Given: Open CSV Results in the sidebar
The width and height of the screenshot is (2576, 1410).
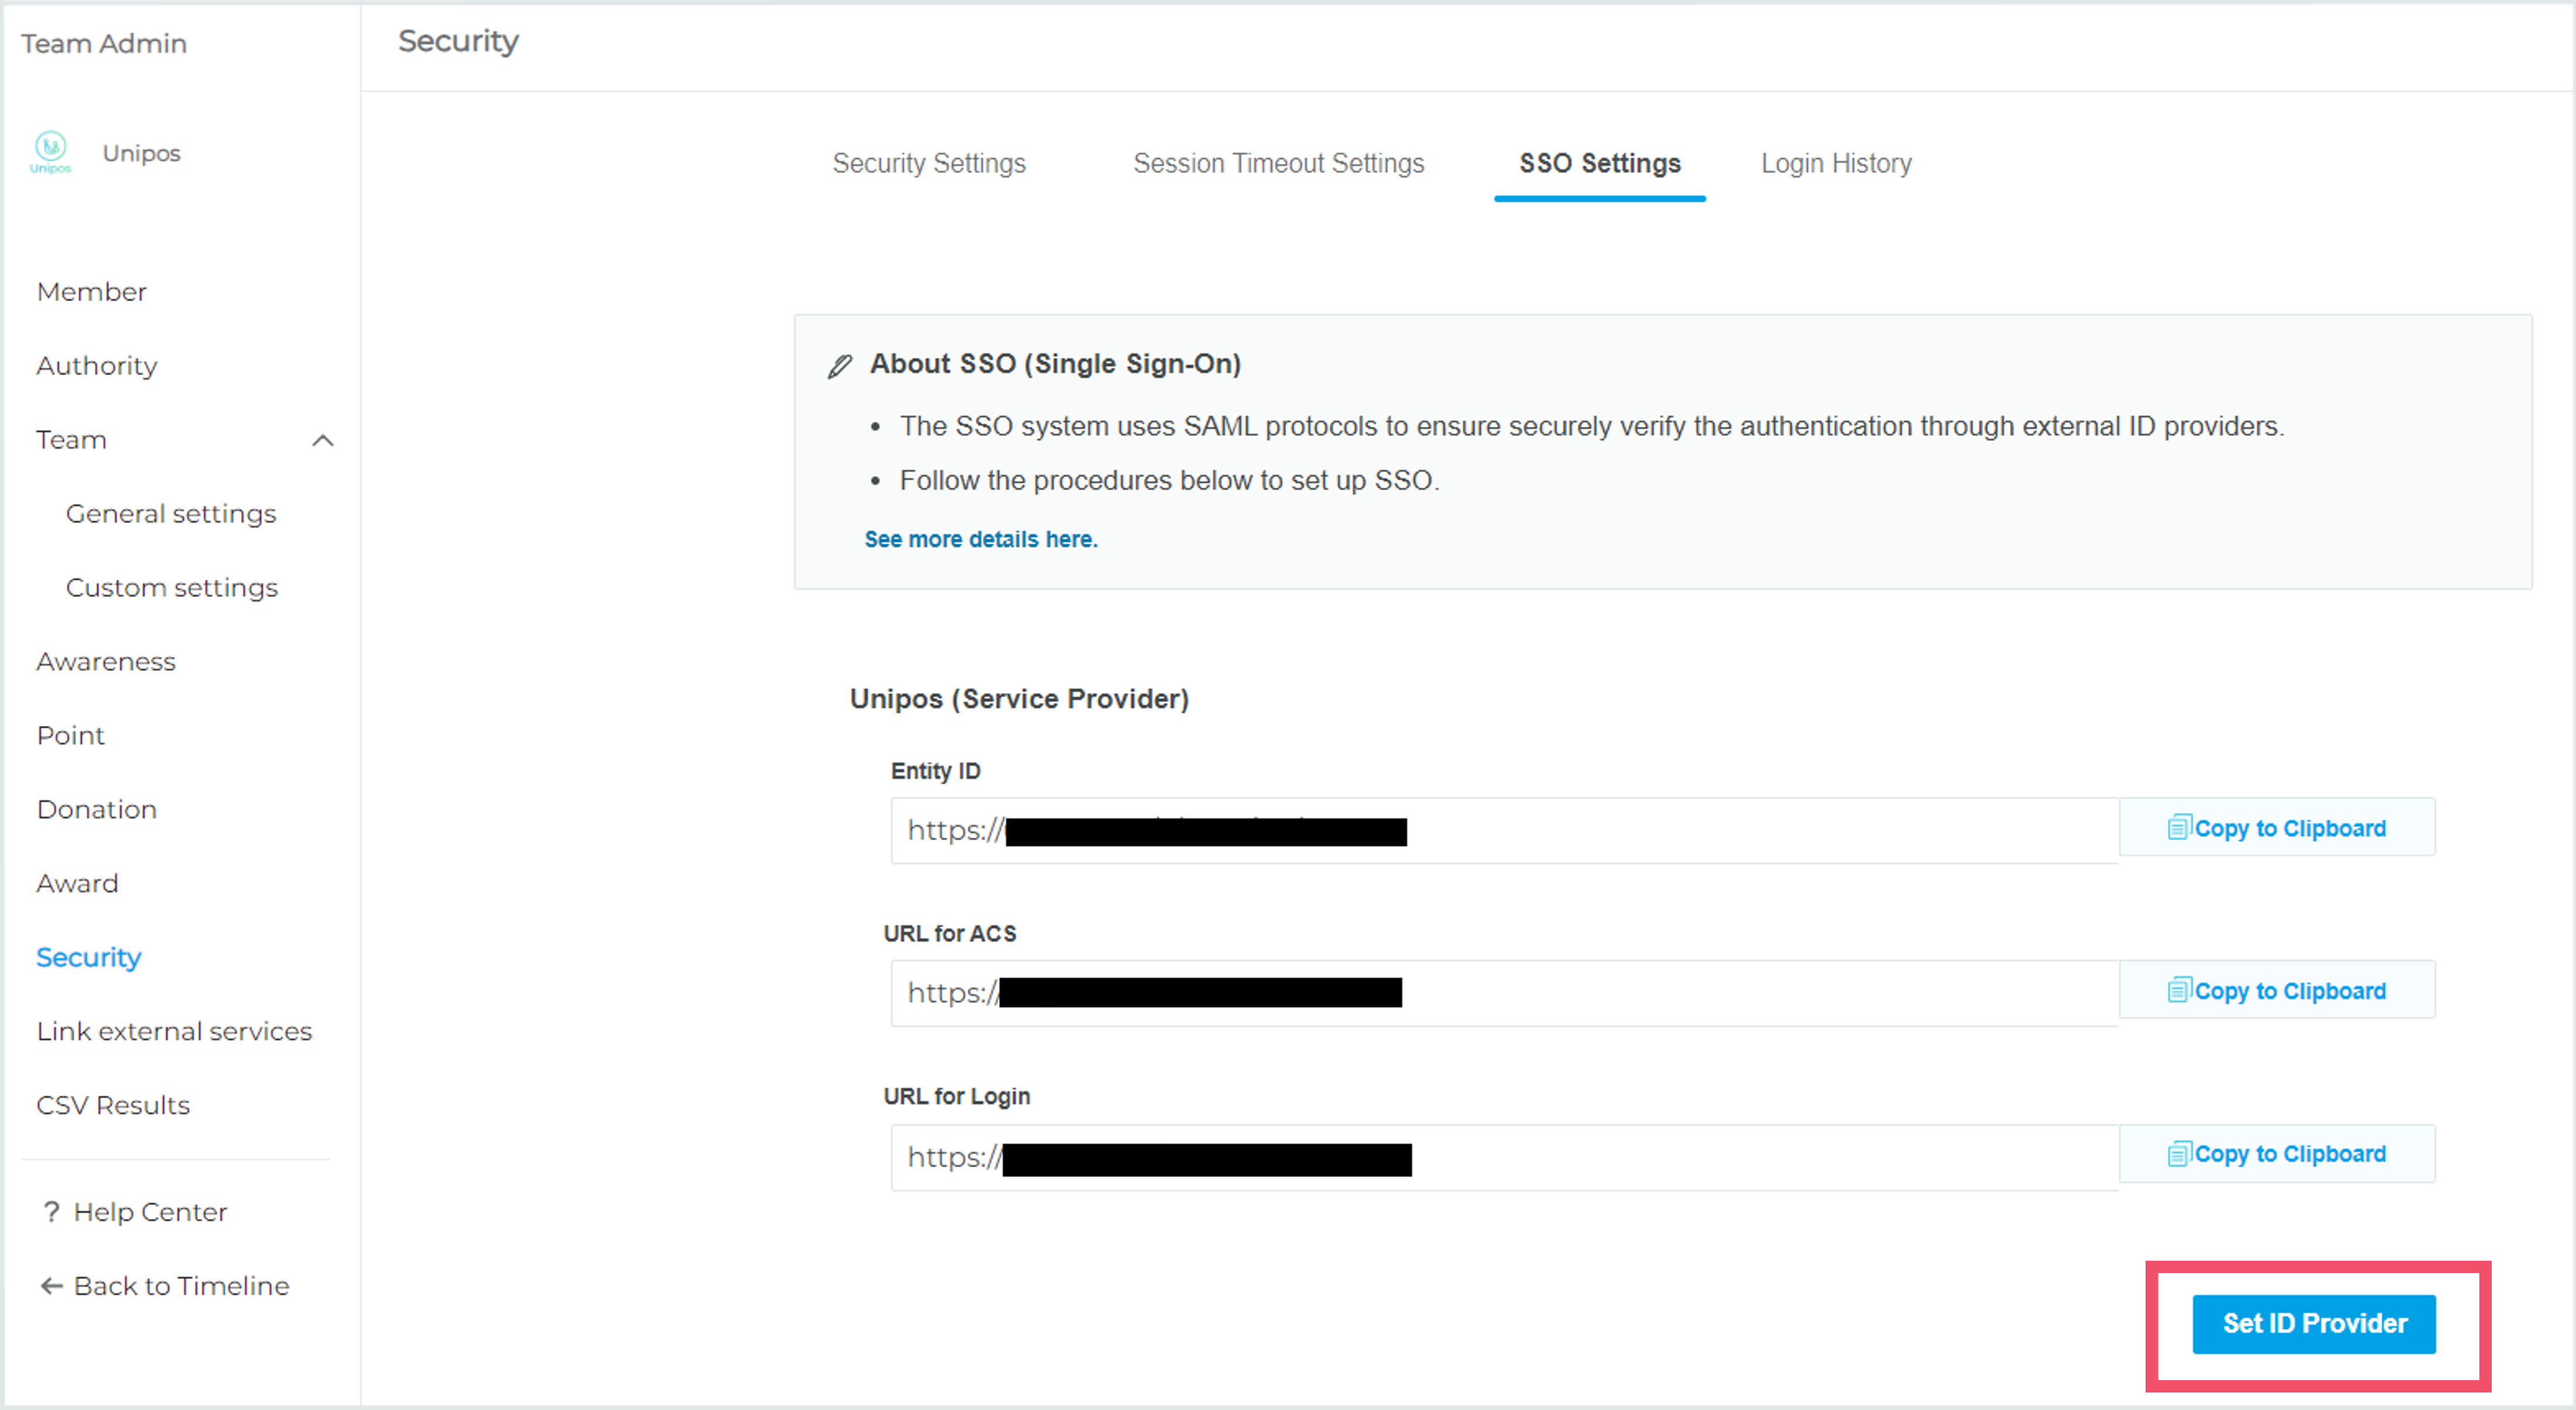Looking at the screenshot, I should 113,1106.
